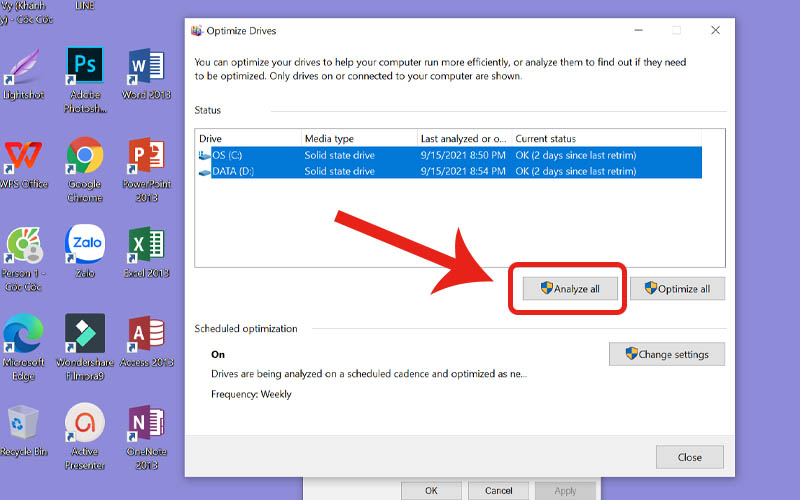Launch Google Chrome from desktop
This screenshot has height=500, width=800.
coord(85,157)
